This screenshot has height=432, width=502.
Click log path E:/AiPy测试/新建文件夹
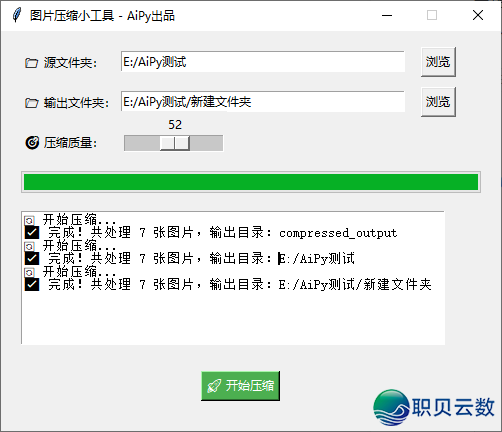coord(355,285)
